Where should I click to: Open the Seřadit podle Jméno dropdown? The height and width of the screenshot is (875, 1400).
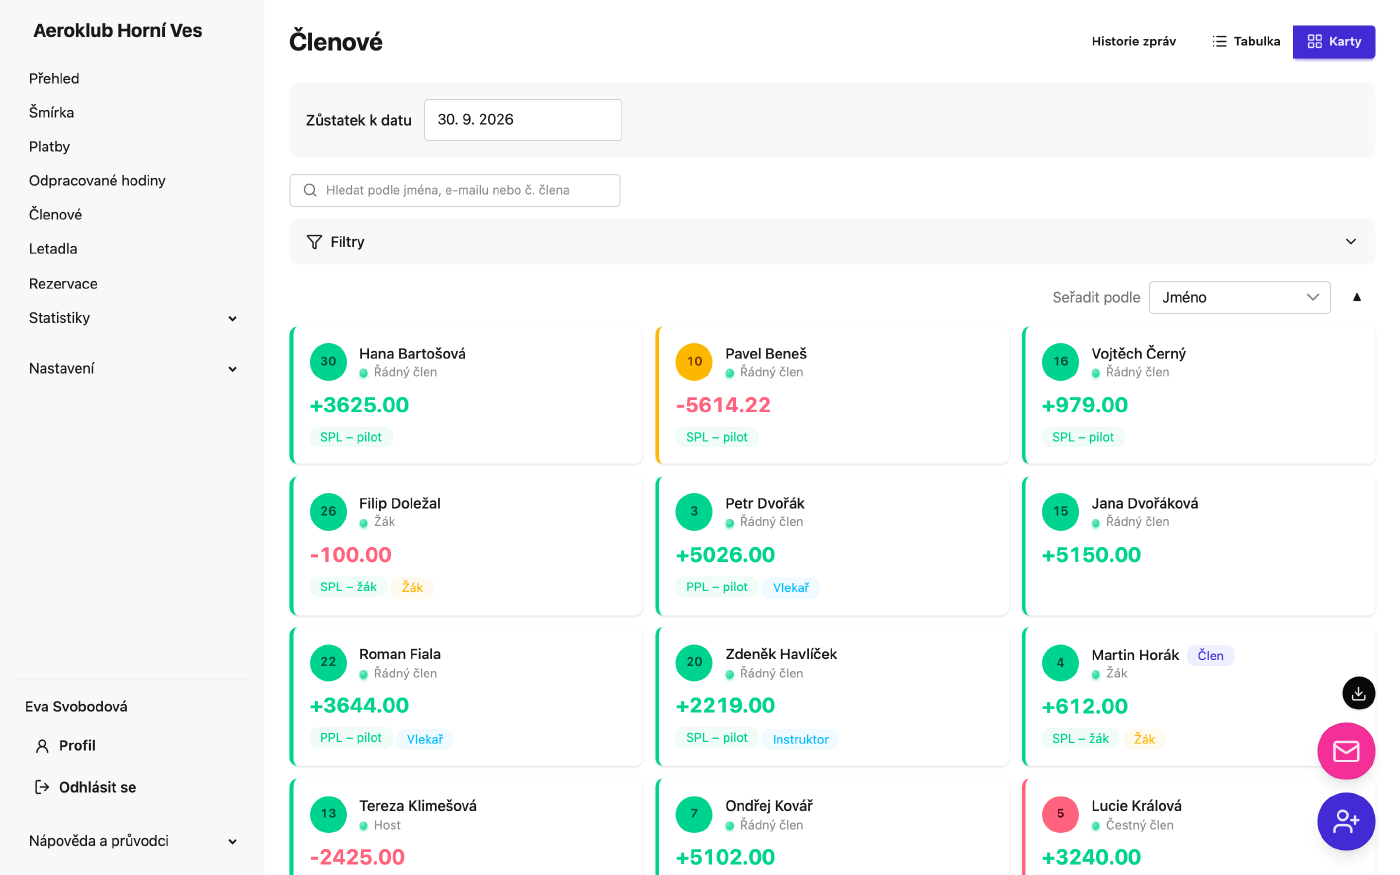(x=1240, y=297)
